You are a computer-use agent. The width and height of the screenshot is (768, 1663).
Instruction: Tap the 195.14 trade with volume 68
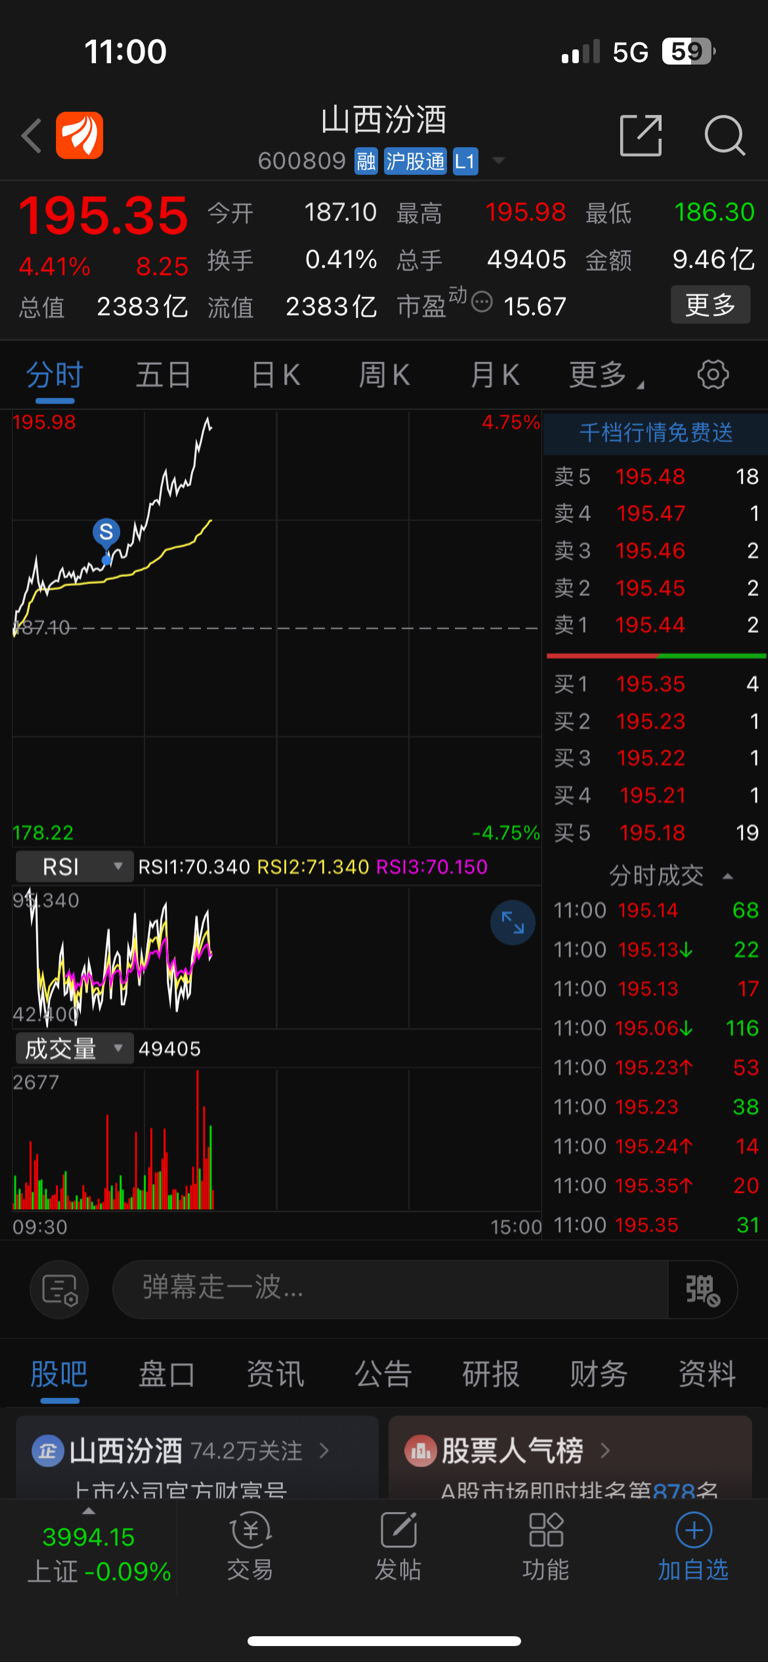click(656, 910)
